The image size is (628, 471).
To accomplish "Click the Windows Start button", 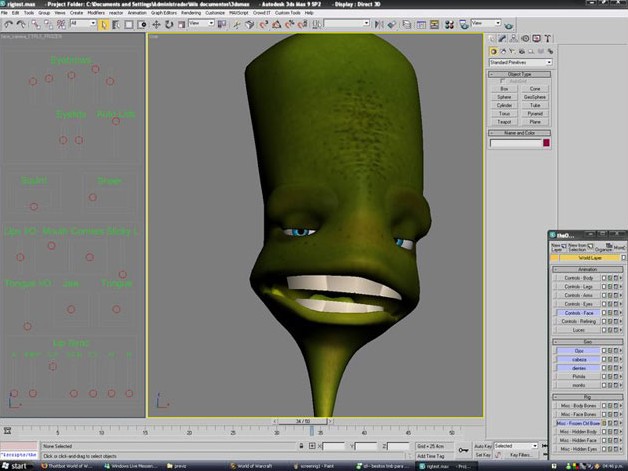I will 14,465.
